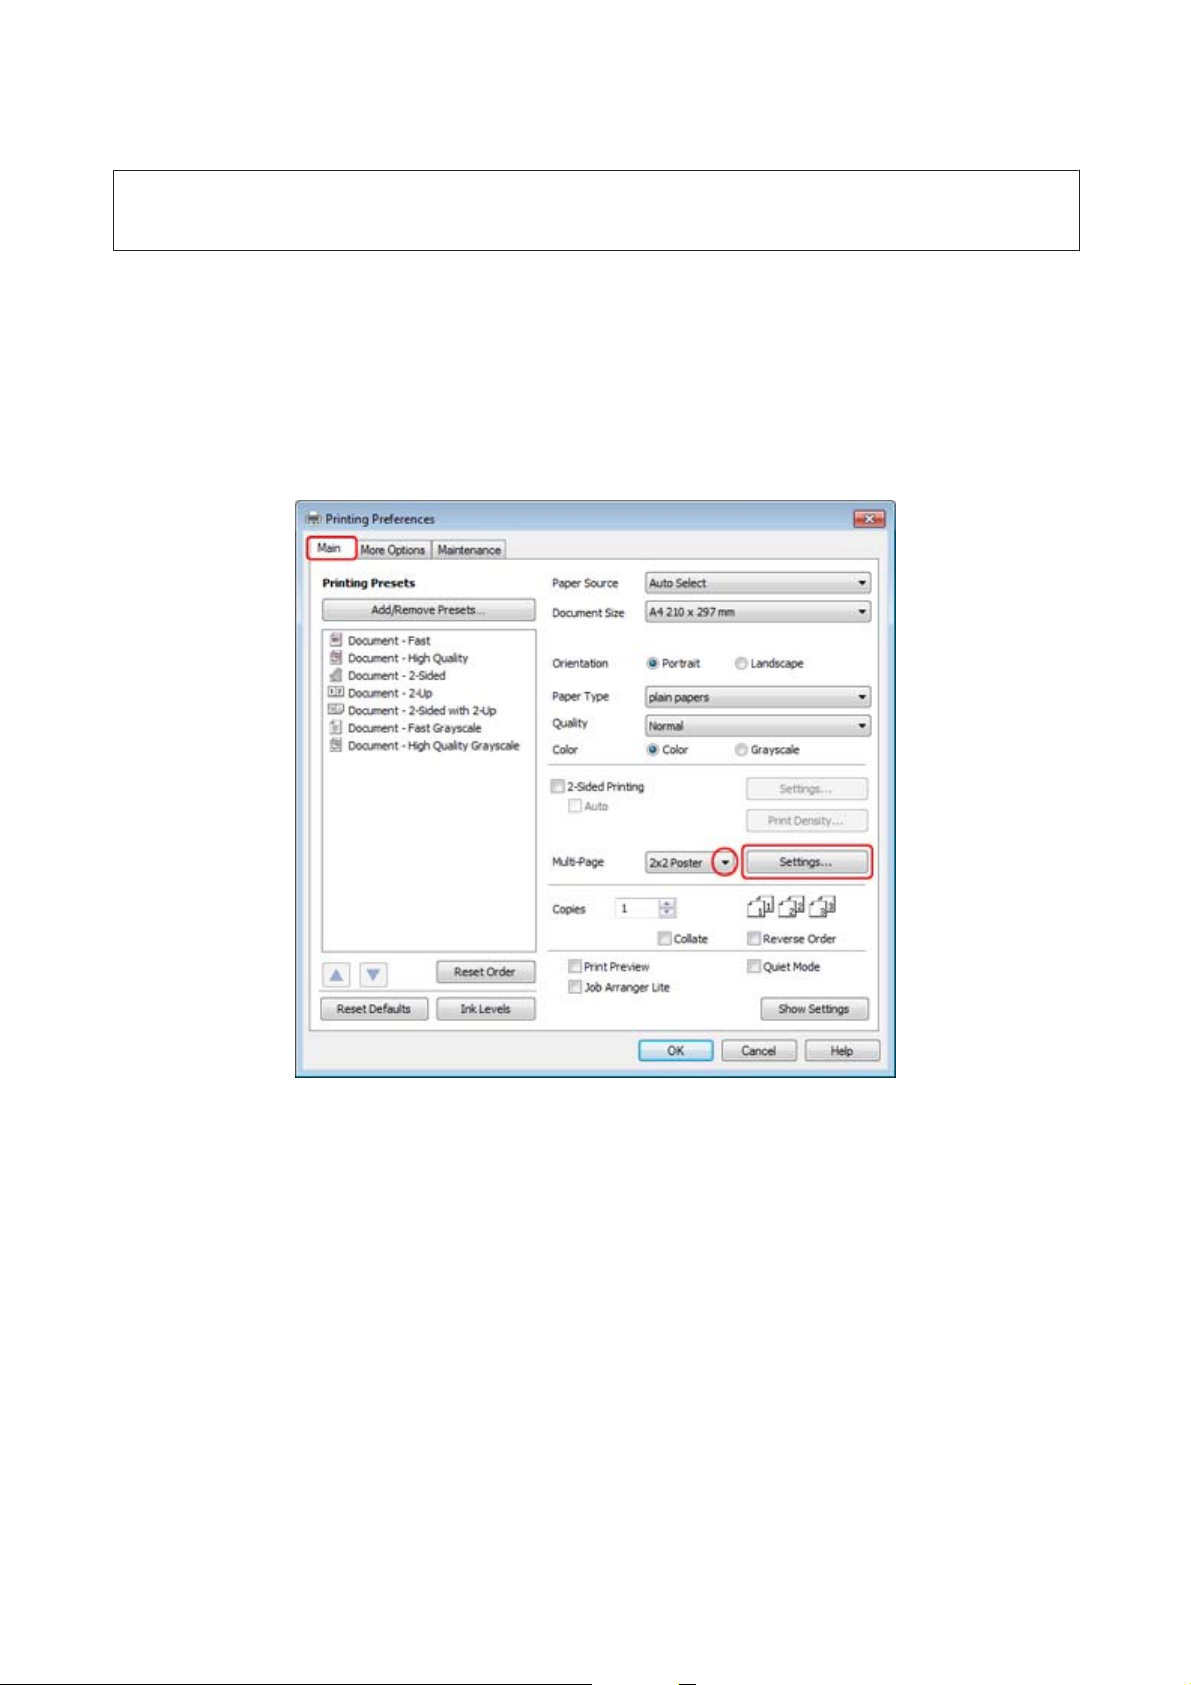This screenshot has height=1685, width=1191.
Task: Click the Multi-Page Settings button
Action: pyautogui.click(x=806, y=862)
